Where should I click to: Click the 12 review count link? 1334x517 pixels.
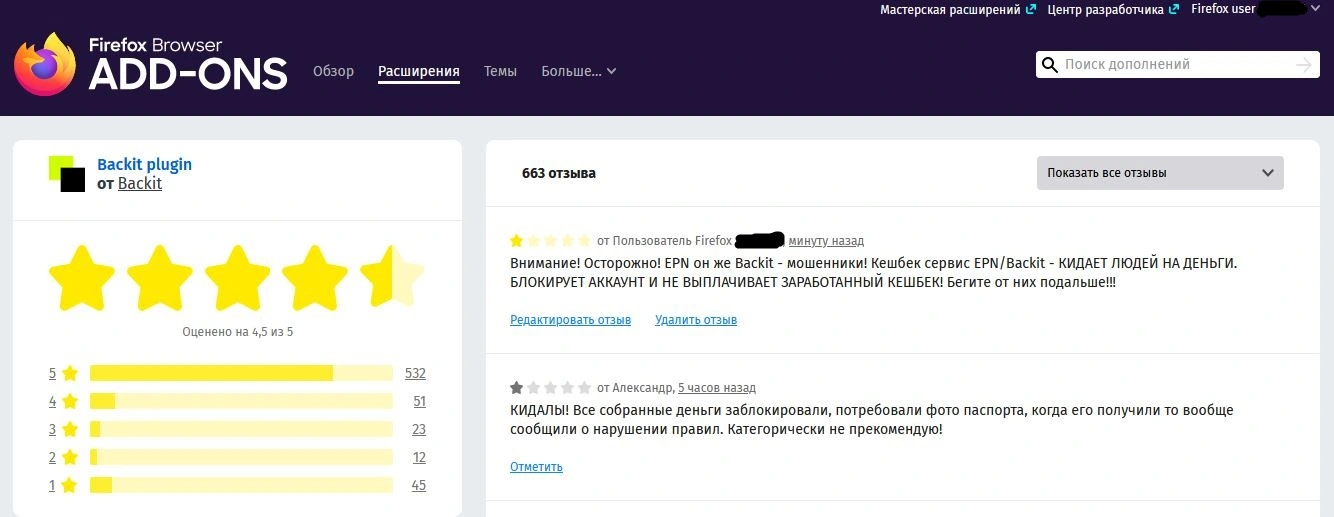(x=419, y=457)
